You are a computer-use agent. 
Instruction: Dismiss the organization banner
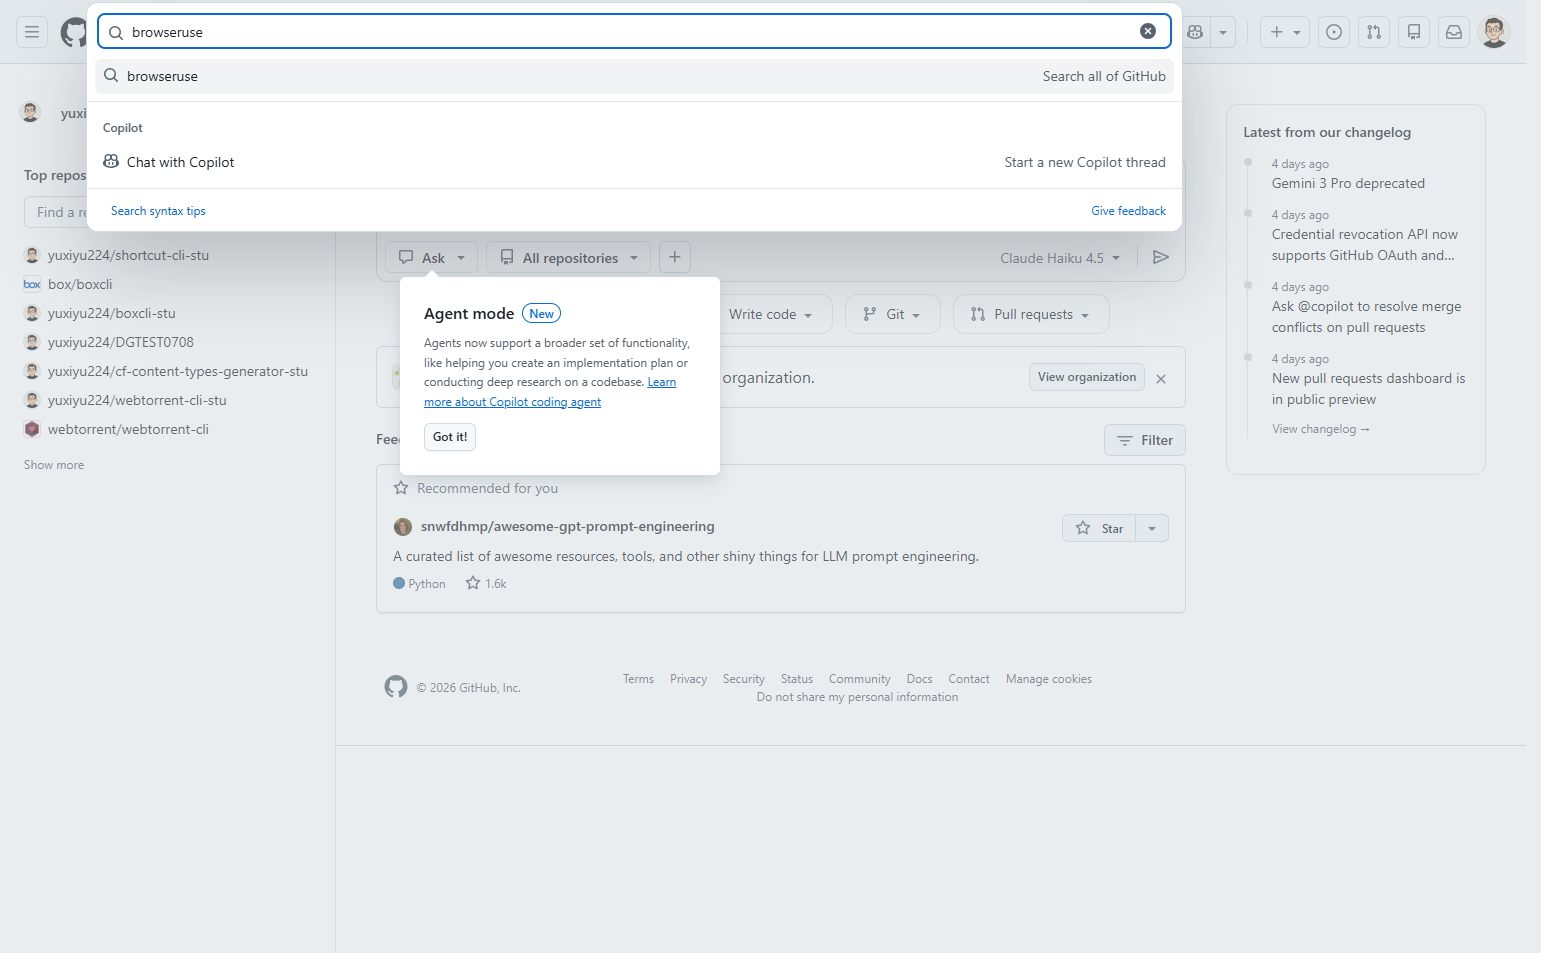click(1161, 379)
